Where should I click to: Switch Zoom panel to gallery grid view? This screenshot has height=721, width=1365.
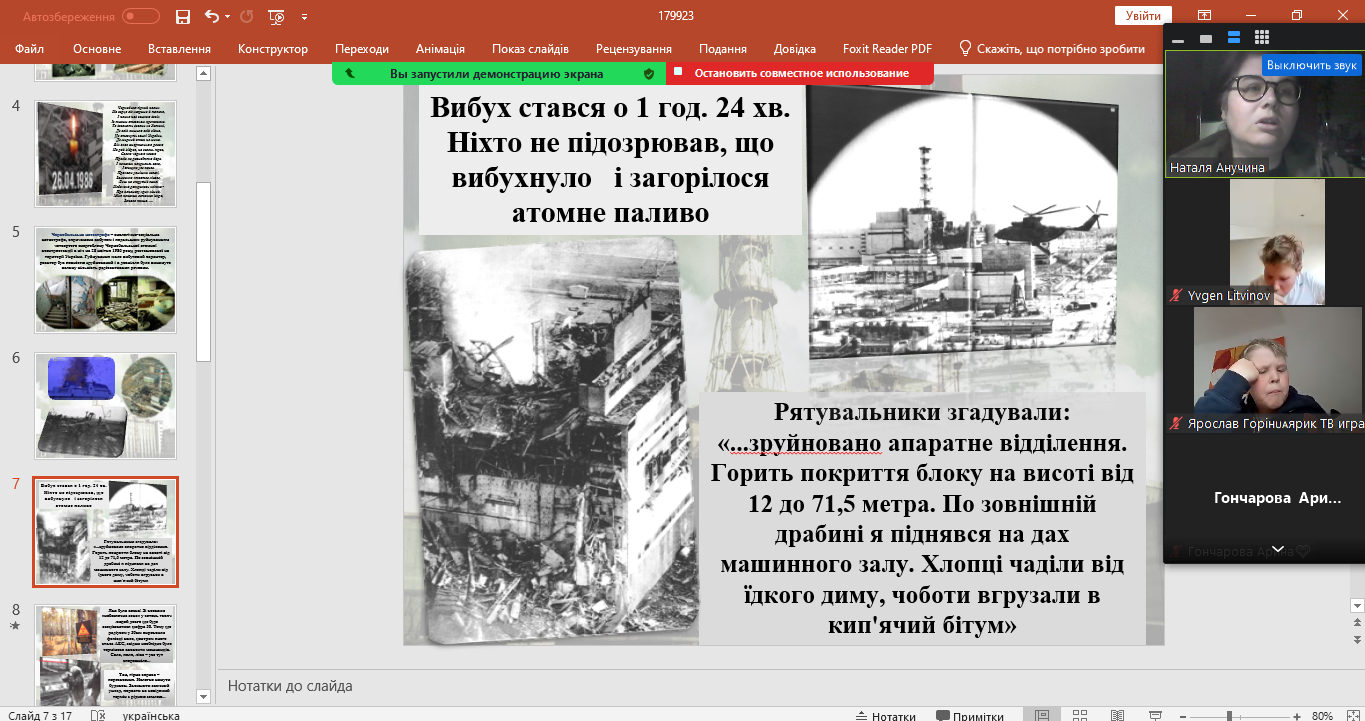tap(1262, 38)
